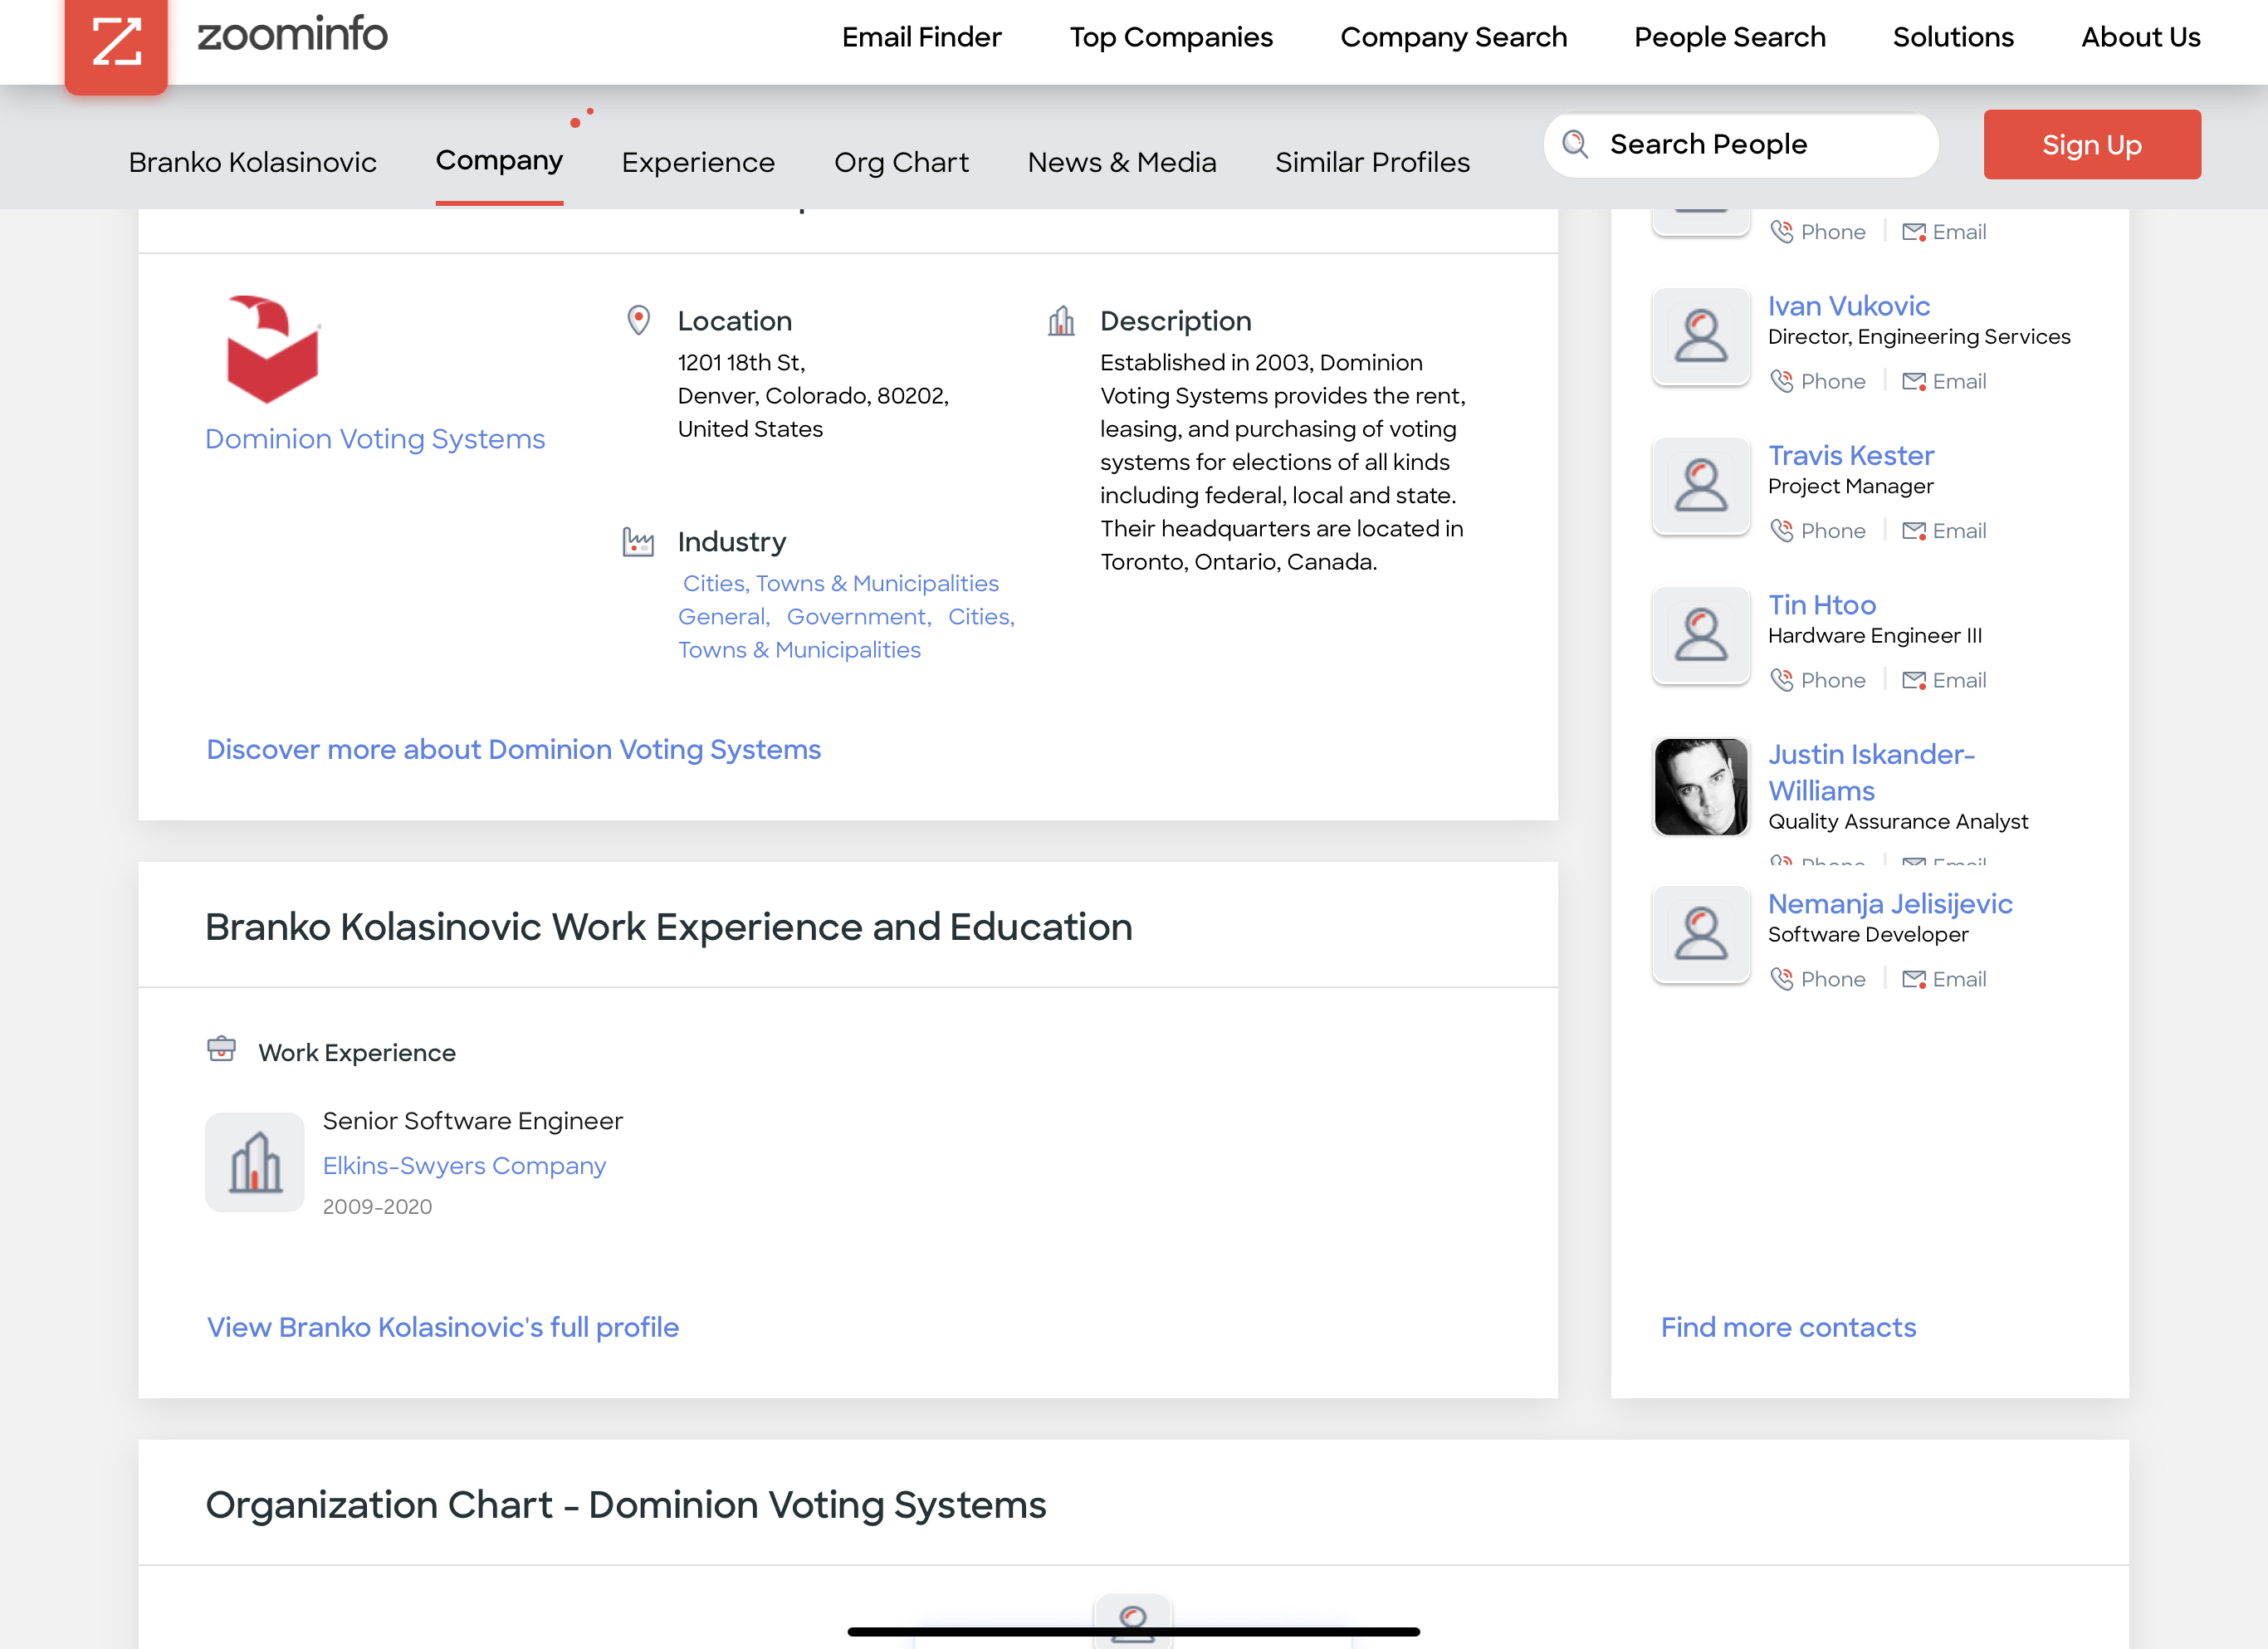
Task: Open Elkins-Swyers Company link
Action: [x=464, y=1165]
